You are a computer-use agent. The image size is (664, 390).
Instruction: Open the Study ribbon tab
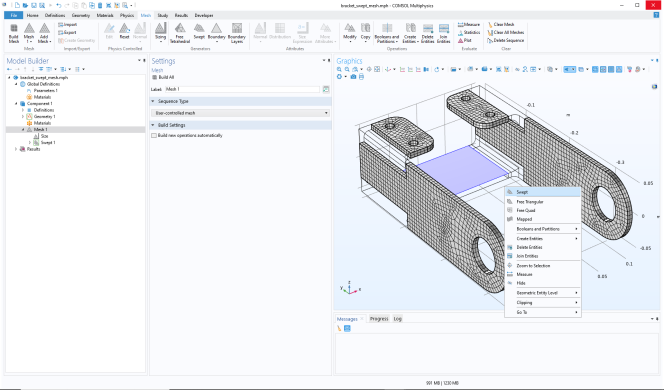pos(163,15)
